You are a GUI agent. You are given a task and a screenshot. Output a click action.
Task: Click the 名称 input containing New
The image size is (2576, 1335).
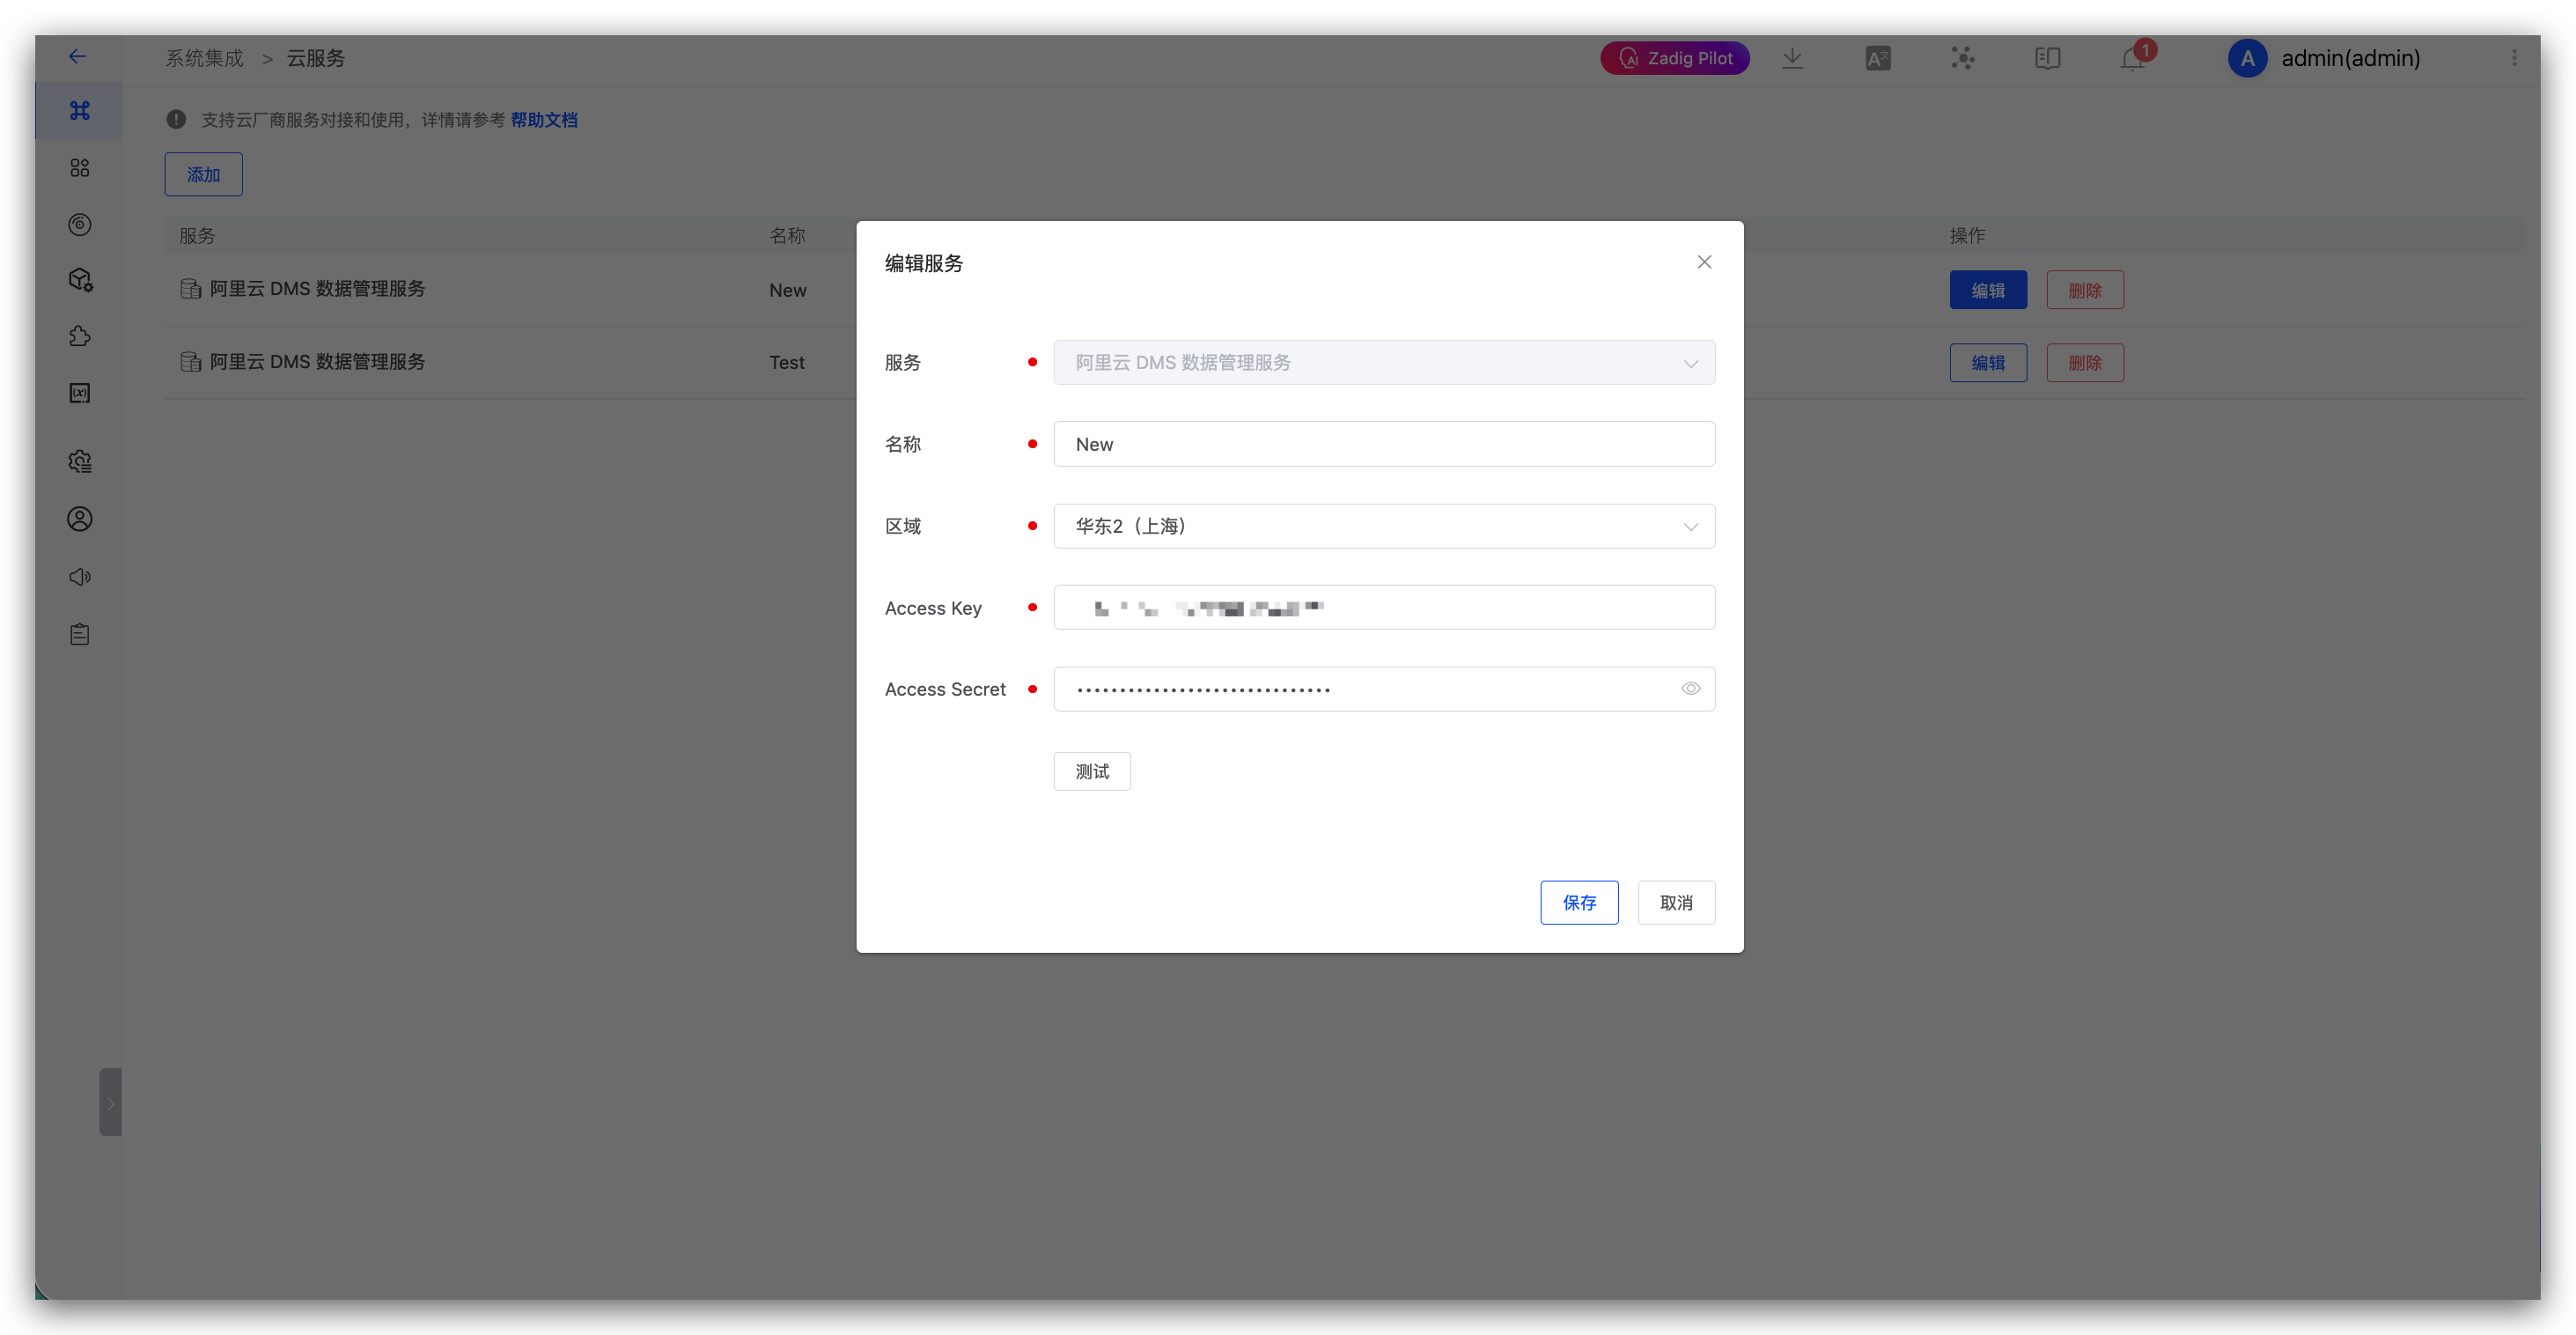(x=1384, y=444)
